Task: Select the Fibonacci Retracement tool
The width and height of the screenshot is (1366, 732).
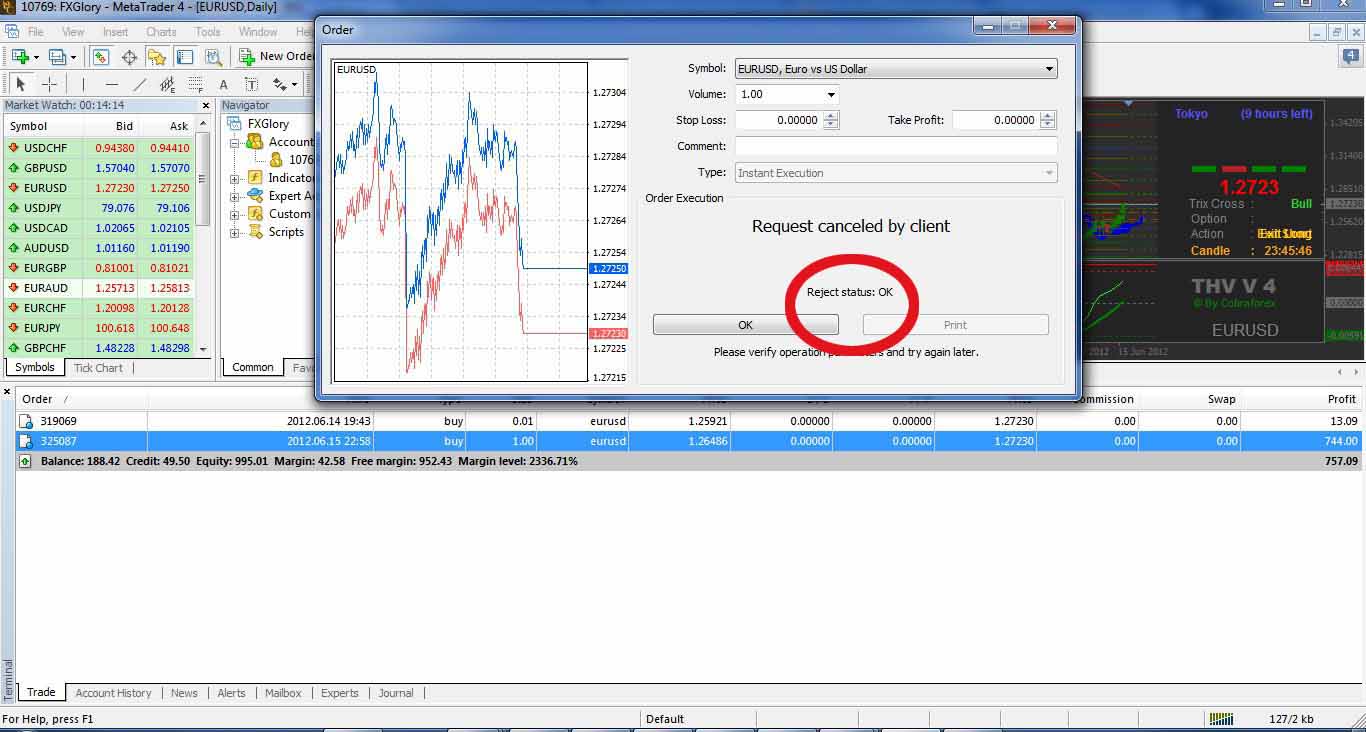Action: pos(196,84)
